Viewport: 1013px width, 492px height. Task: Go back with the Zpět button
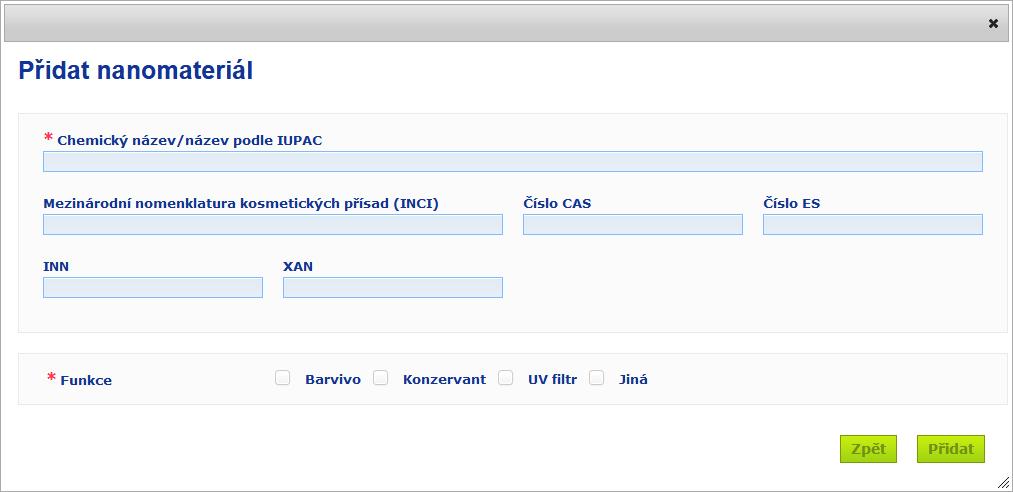868,449
